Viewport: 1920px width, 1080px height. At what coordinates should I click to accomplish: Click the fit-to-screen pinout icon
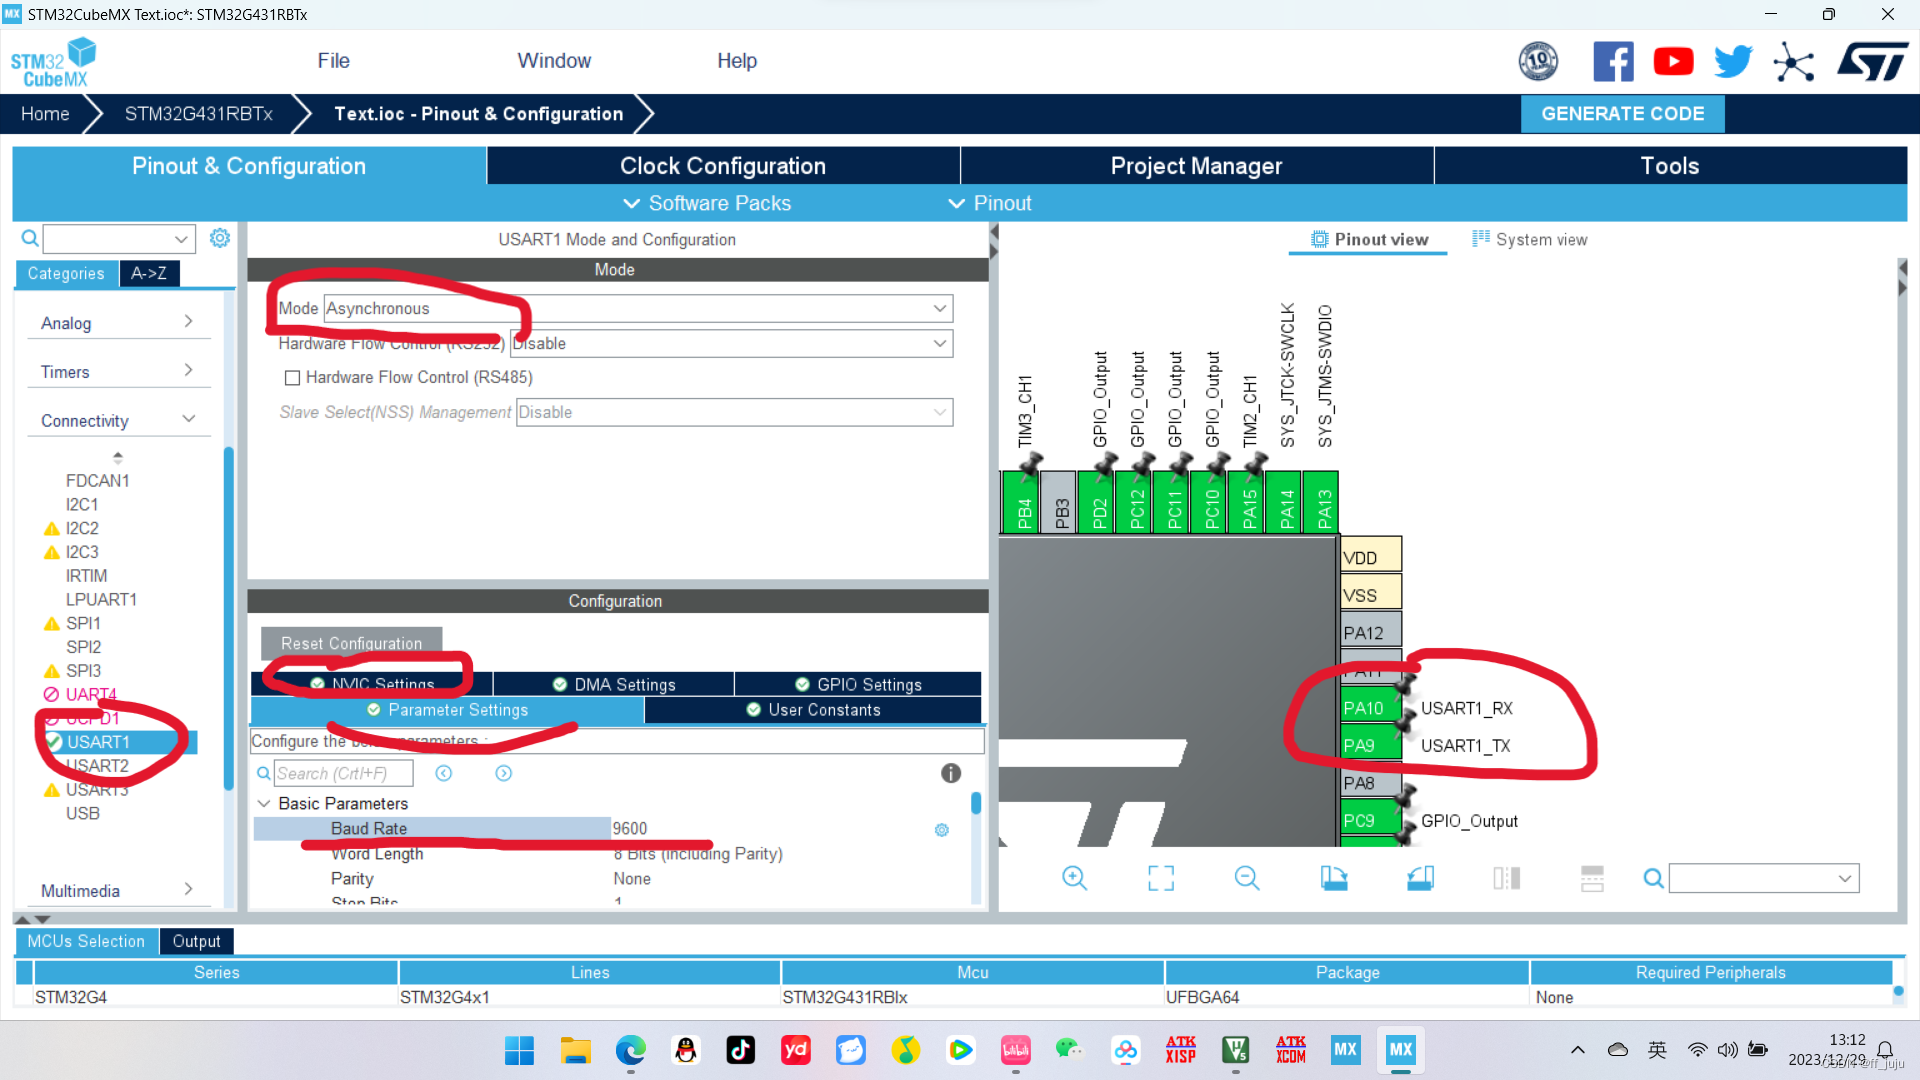(x=1161, y=878)
